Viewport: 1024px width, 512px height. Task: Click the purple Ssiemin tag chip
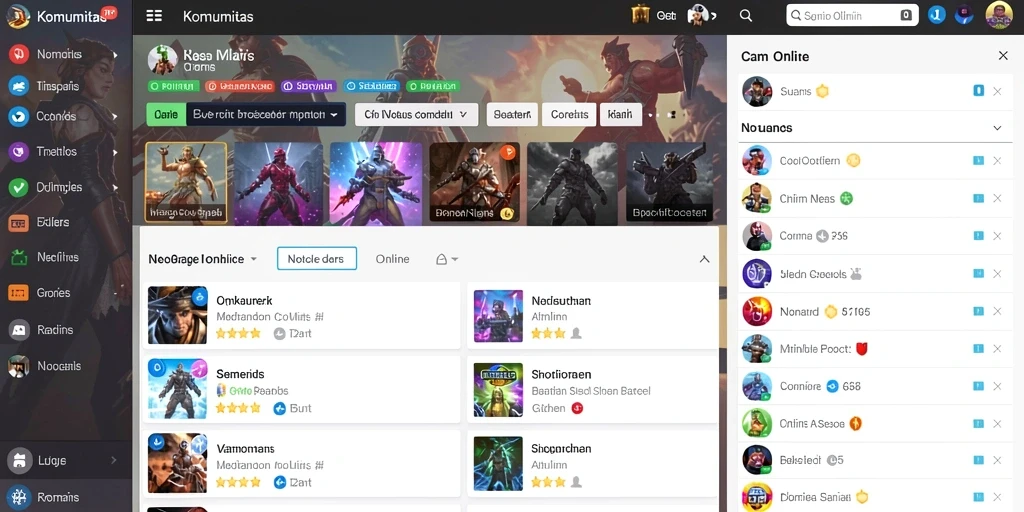[309, 86]
